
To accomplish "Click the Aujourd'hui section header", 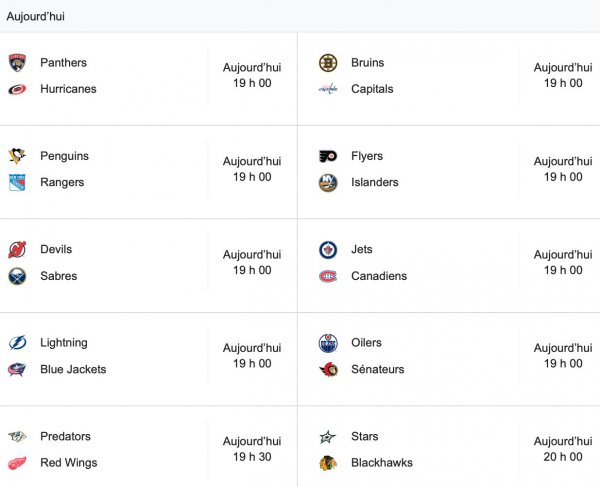I will coord(36,16).
